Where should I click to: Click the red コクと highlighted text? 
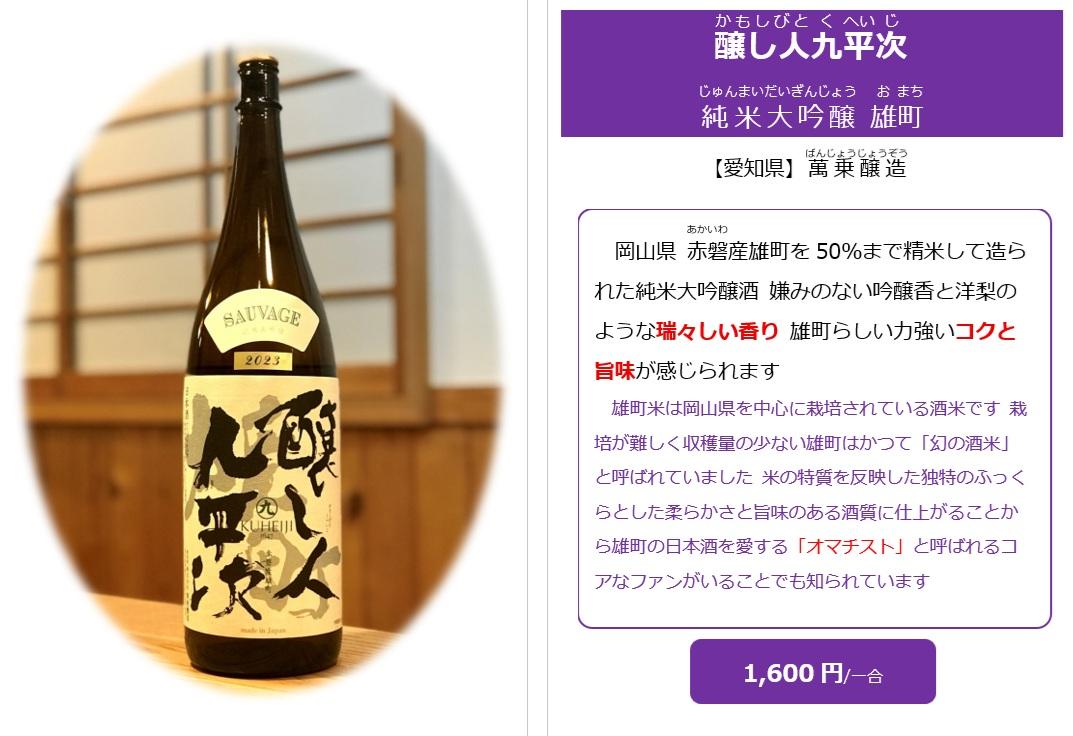coord(985,332)
